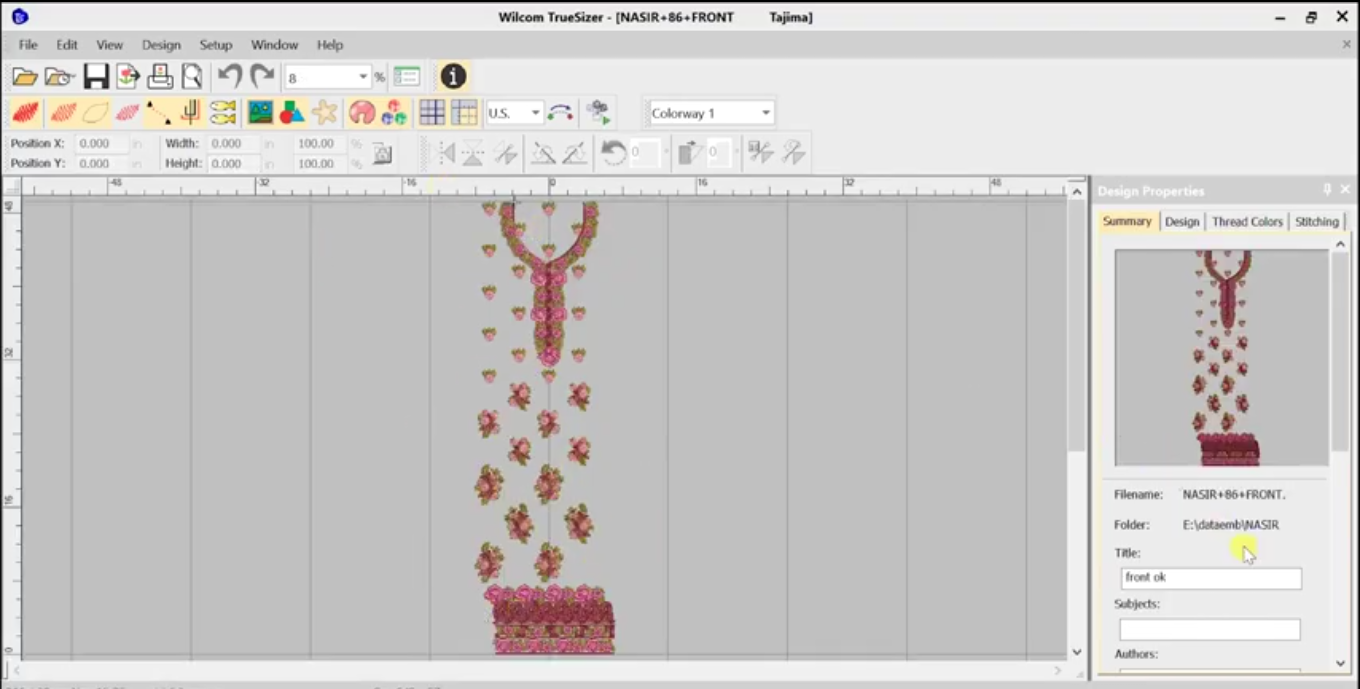This screenshot has height=689, width=1360.
Task: Open the Setup menu
Action: coord(216,45)
